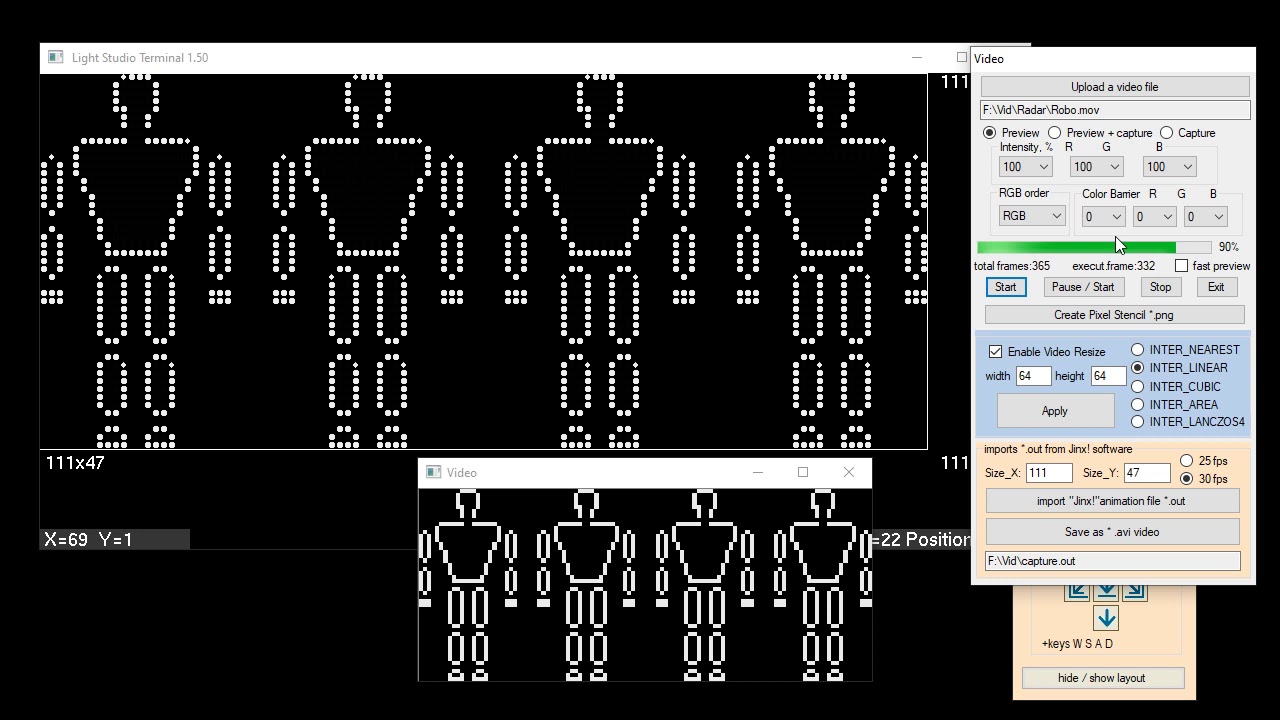Screen dimensions: 1280x720
Task: Click the Light Studio Terminal window icon
Action: (x=56, y=58)
